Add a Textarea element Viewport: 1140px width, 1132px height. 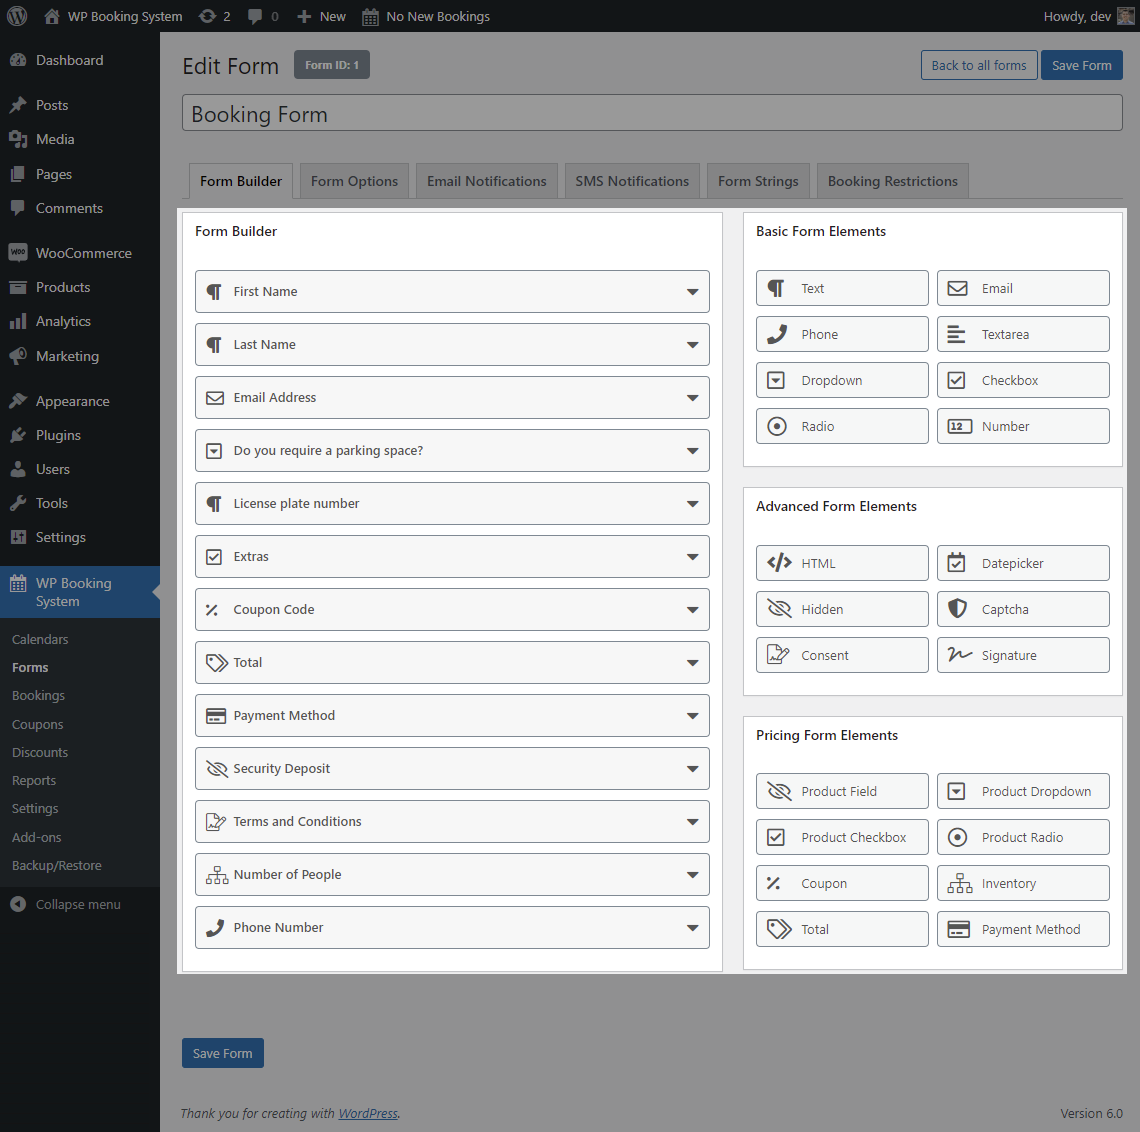coord(1023,334)
